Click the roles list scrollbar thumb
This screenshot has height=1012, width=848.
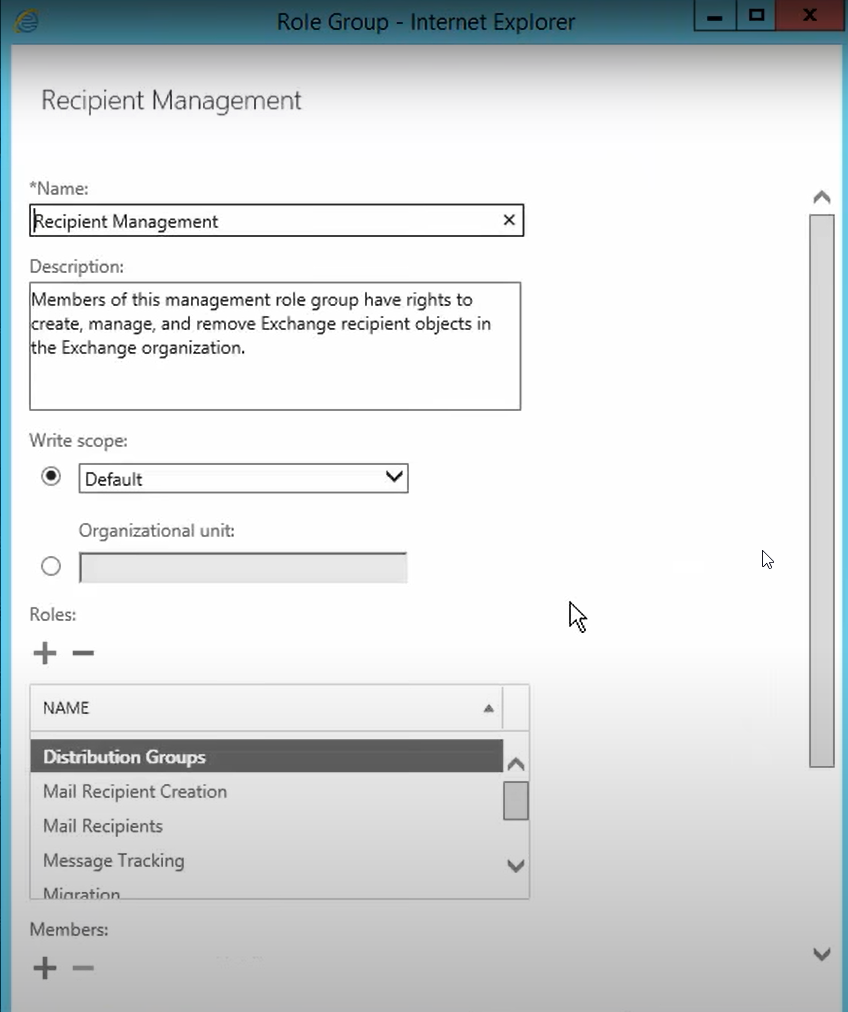[x=516, y=800]
